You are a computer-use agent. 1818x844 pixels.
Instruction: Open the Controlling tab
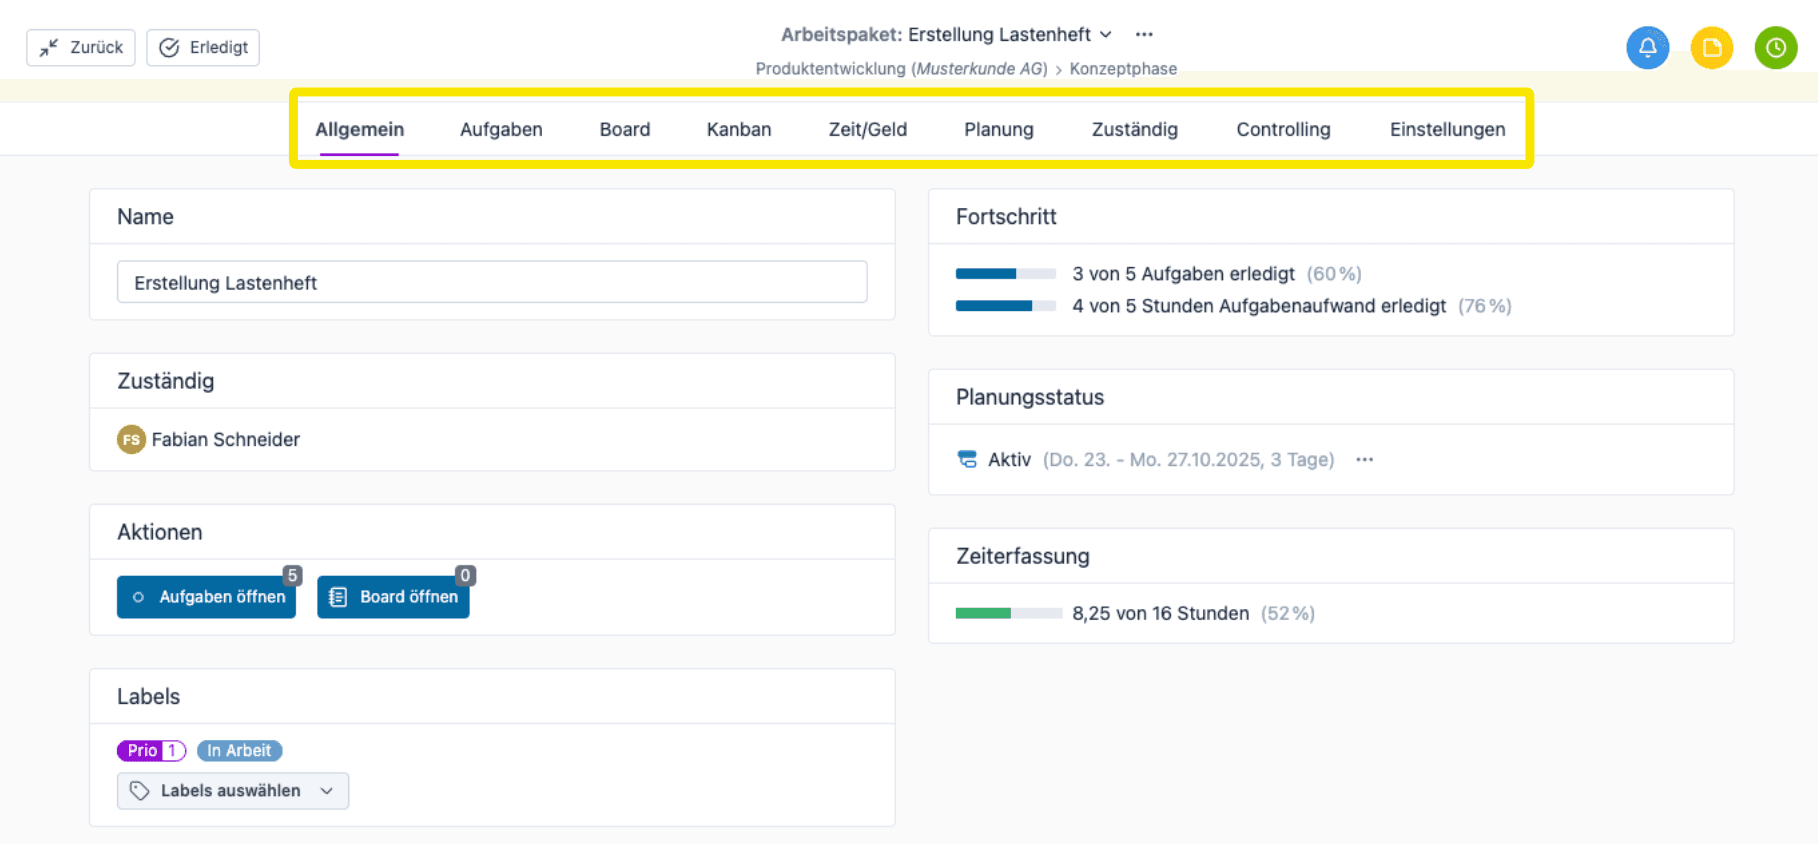click(1283, 129)
